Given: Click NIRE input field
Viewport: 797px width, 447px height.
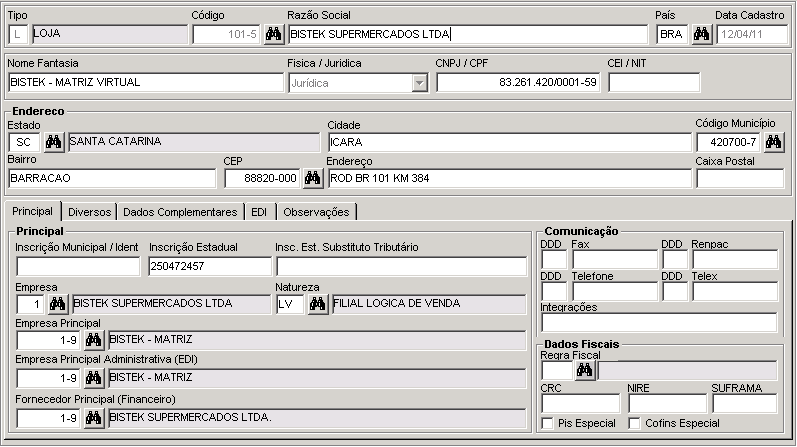Looking at the screenshot, I should [x=667, y=404].
